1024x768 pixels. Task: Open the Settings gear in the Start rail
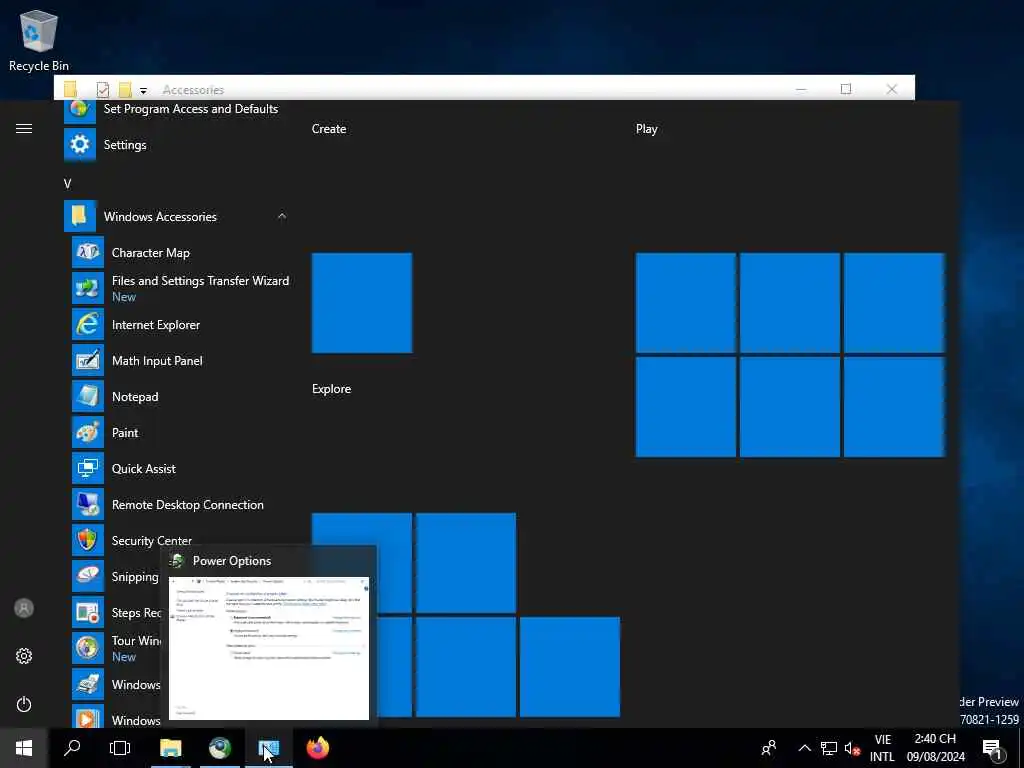(24, 656)
